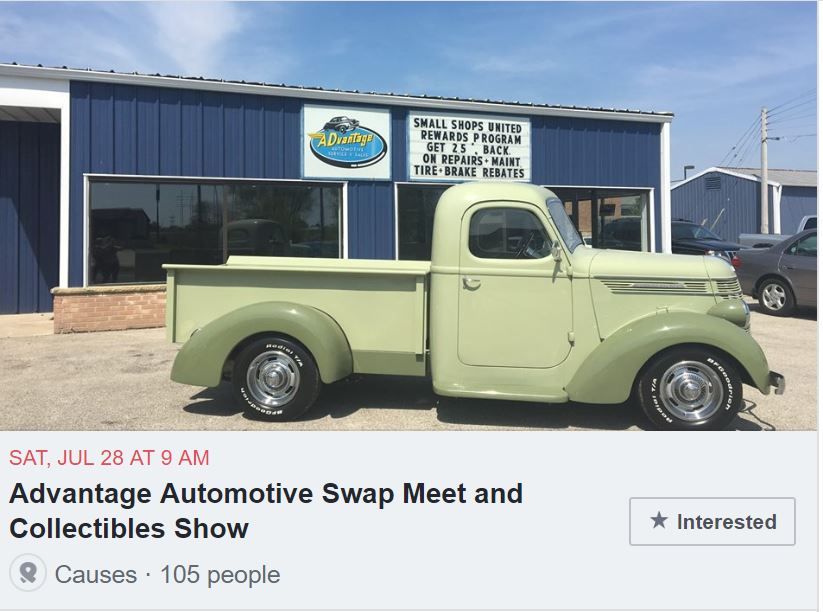Click the large shop window on left
This screenshot has height=612, width=823.
tap(215, 230)
